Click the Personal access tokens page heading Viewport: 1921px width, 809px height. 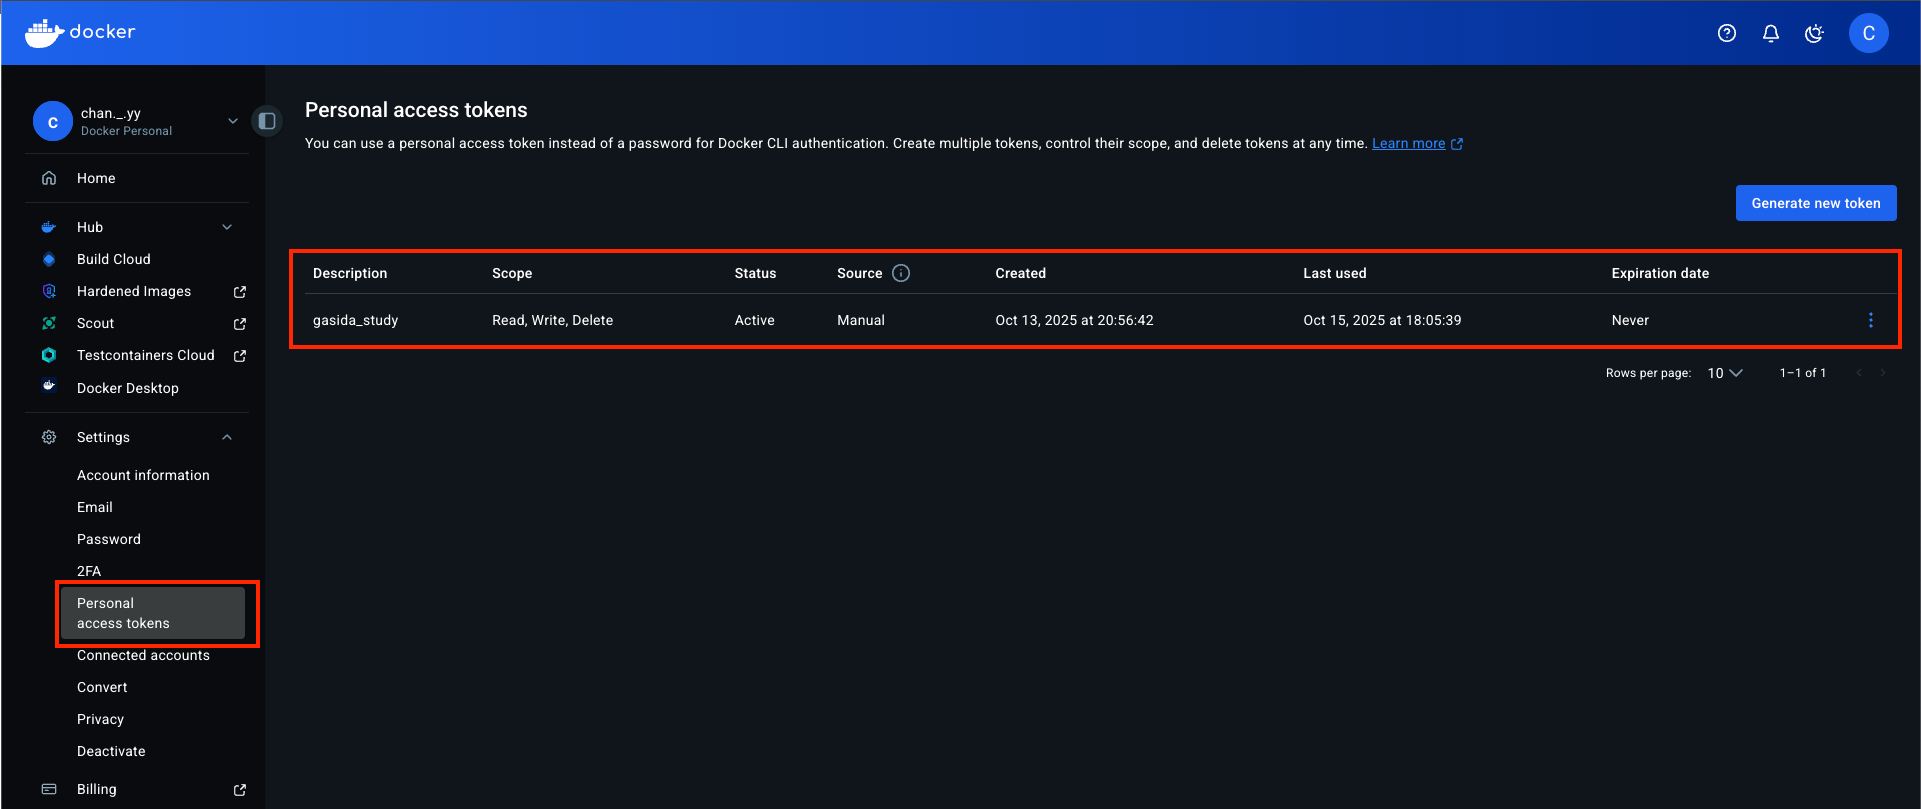click(x=416, y=110)
